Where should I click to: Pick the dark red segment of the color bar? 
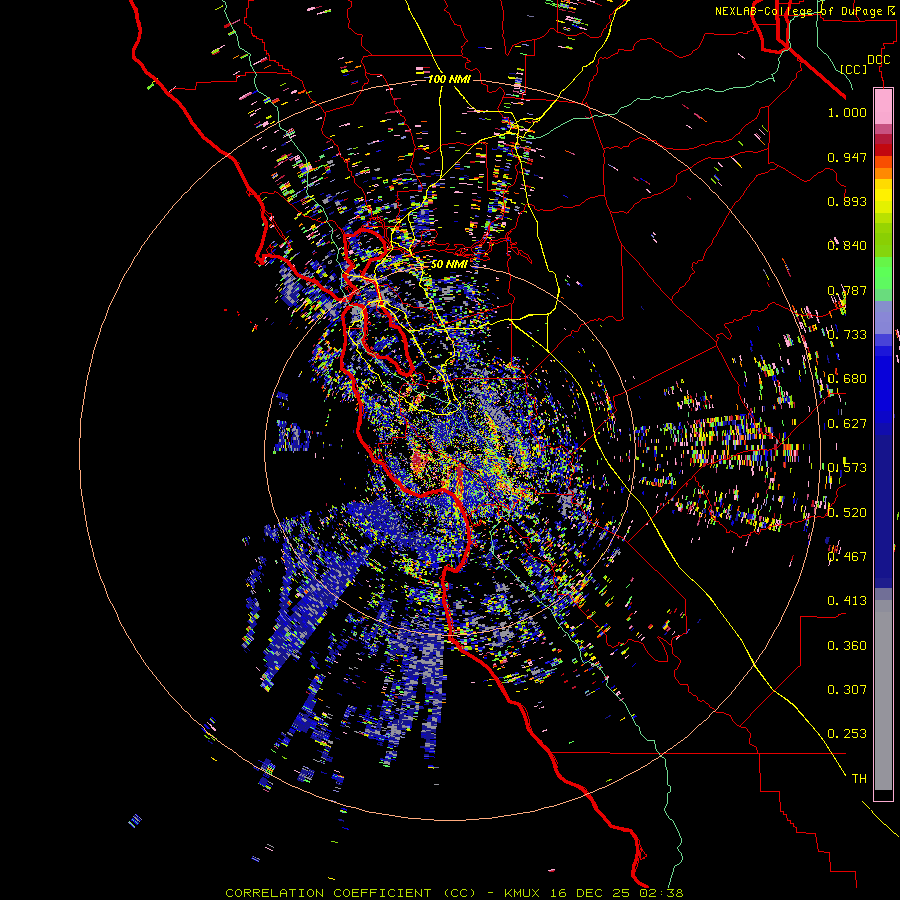point(883,149)
